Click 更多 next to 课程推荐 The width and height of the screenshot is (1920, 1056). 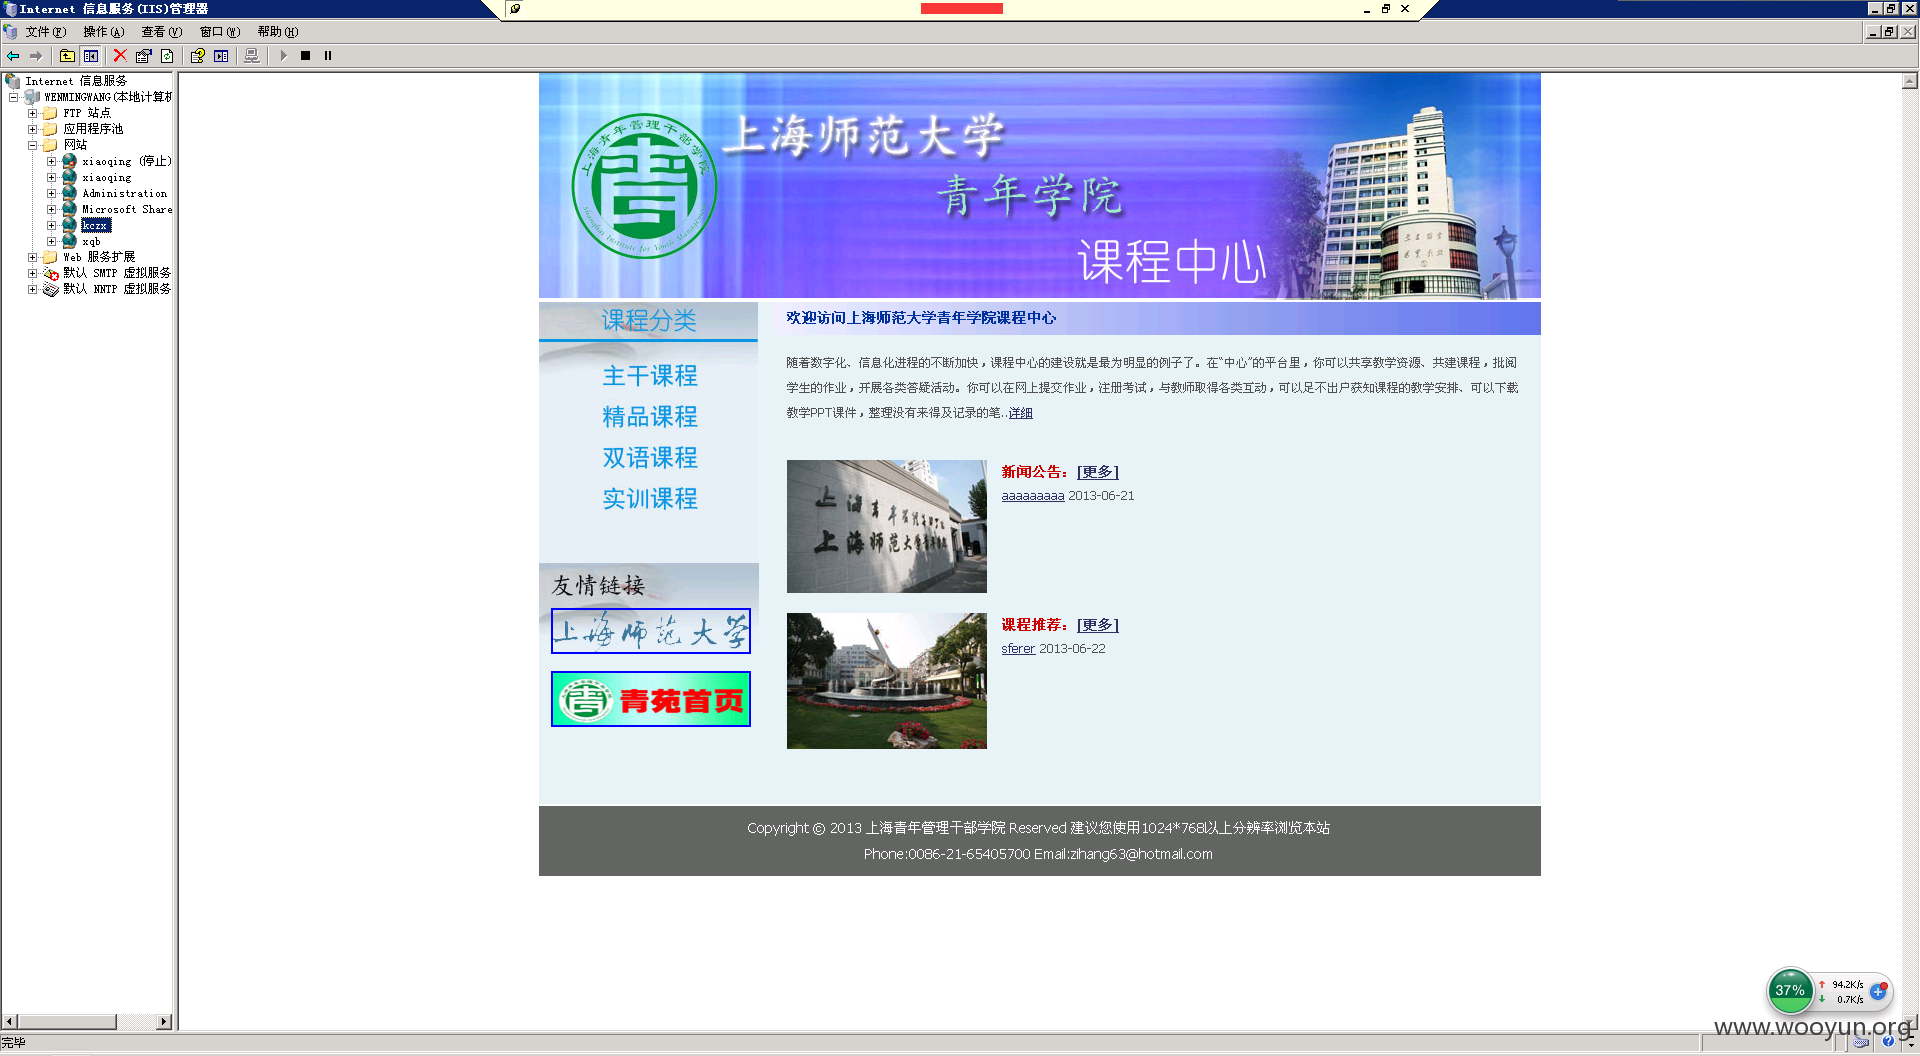coord(1097,625)
